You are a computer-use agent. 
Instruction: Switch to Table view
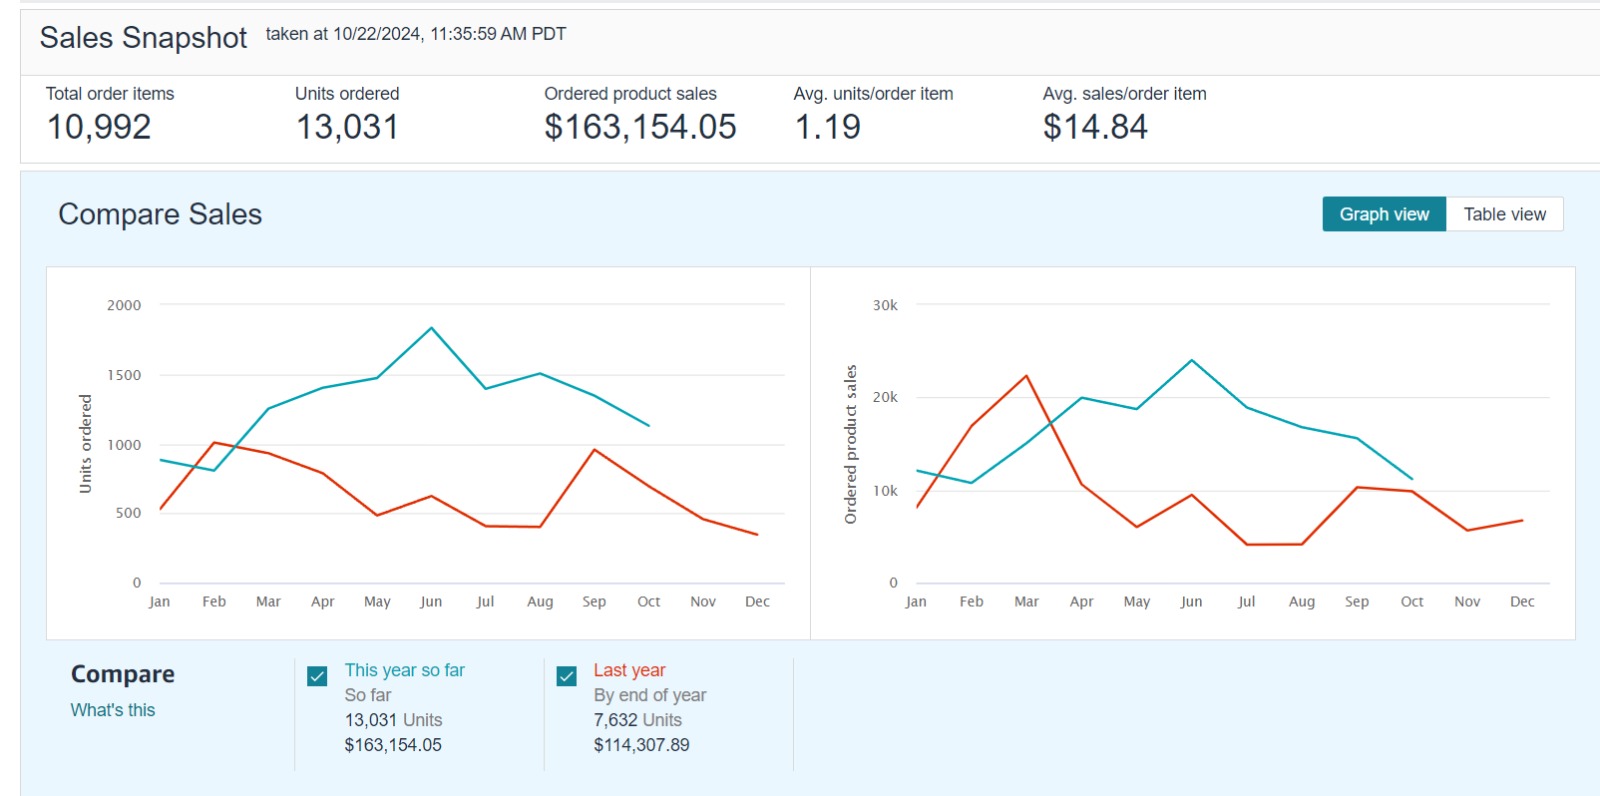[x=1504, y=214]
